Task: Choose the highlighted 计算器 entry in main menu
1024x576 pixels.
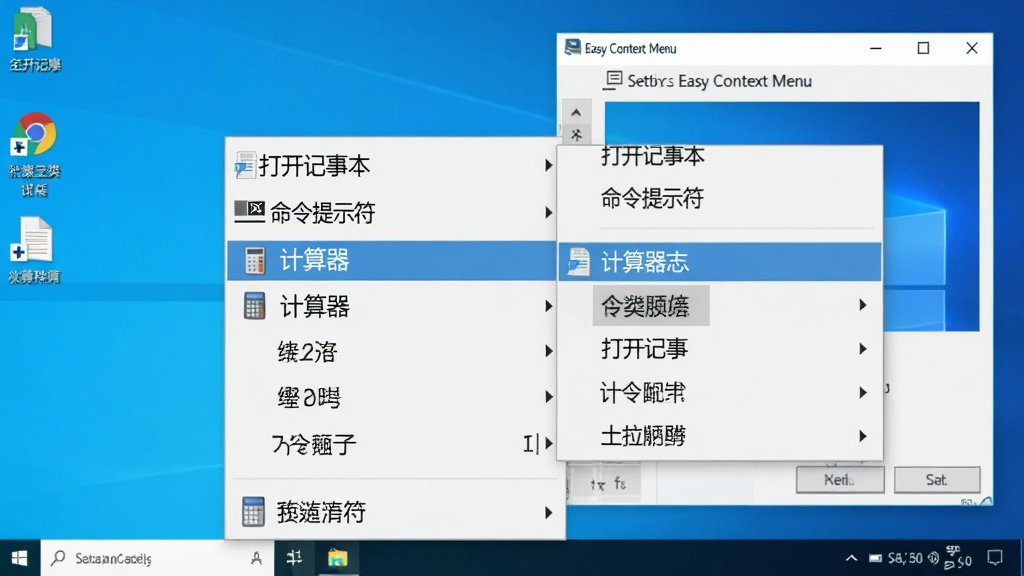Action: (x=392, y=261)
